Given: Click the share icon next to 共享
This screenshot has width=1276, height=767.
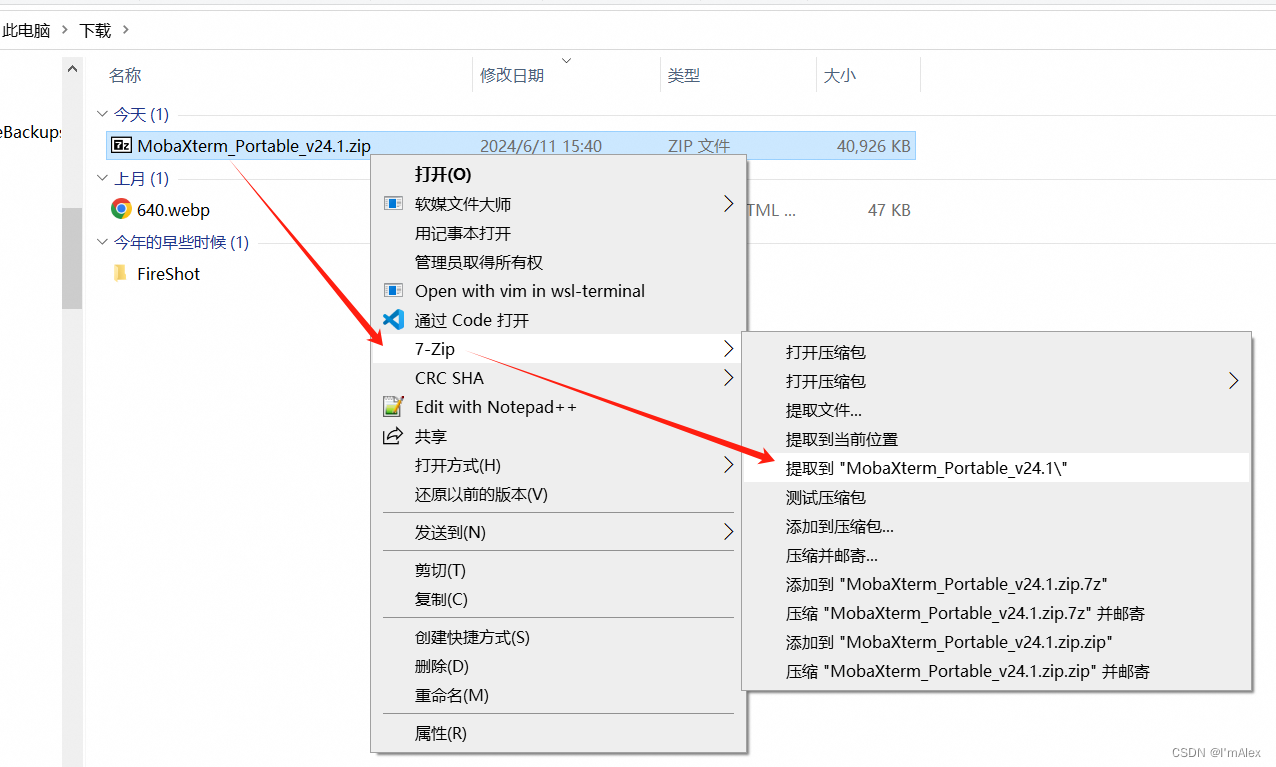Looking at the screenshot, I should coord(393,436).
